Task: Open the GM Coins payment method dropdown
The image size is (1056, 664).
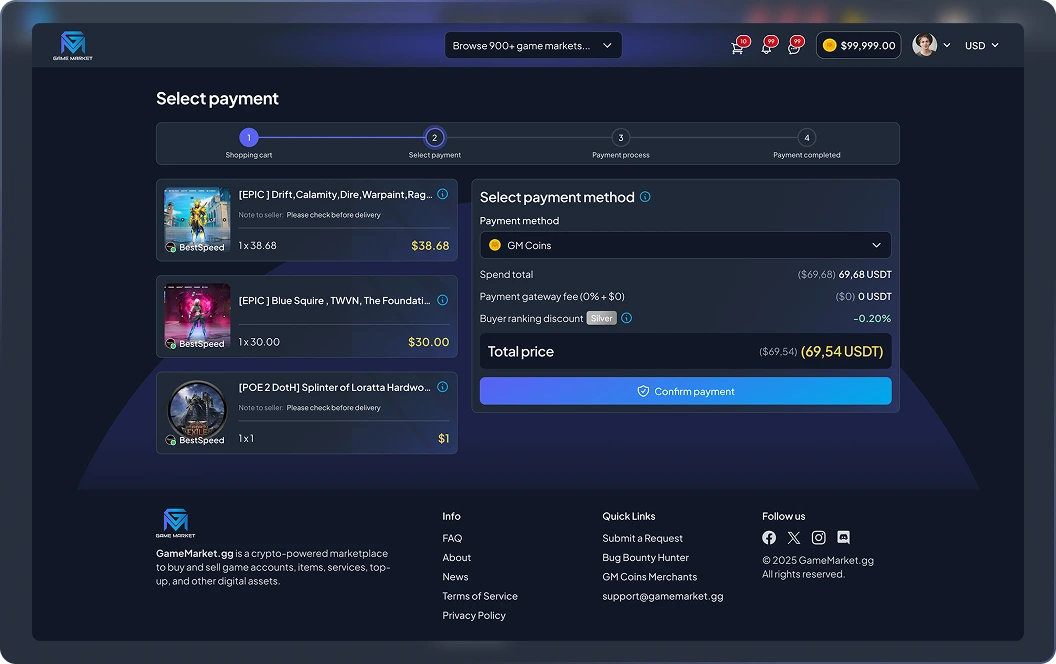Action: (x=685, y=244)
